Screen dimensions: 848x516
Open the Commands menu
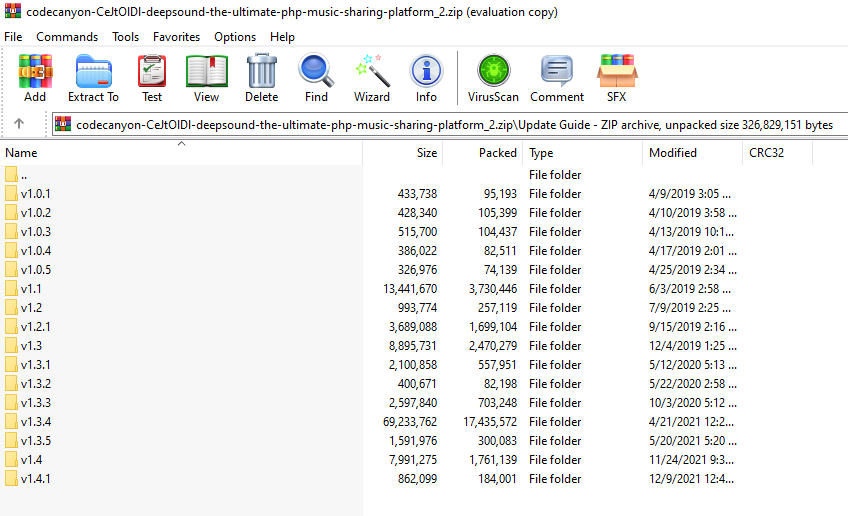pyautogui.click(x=67, y=37)
